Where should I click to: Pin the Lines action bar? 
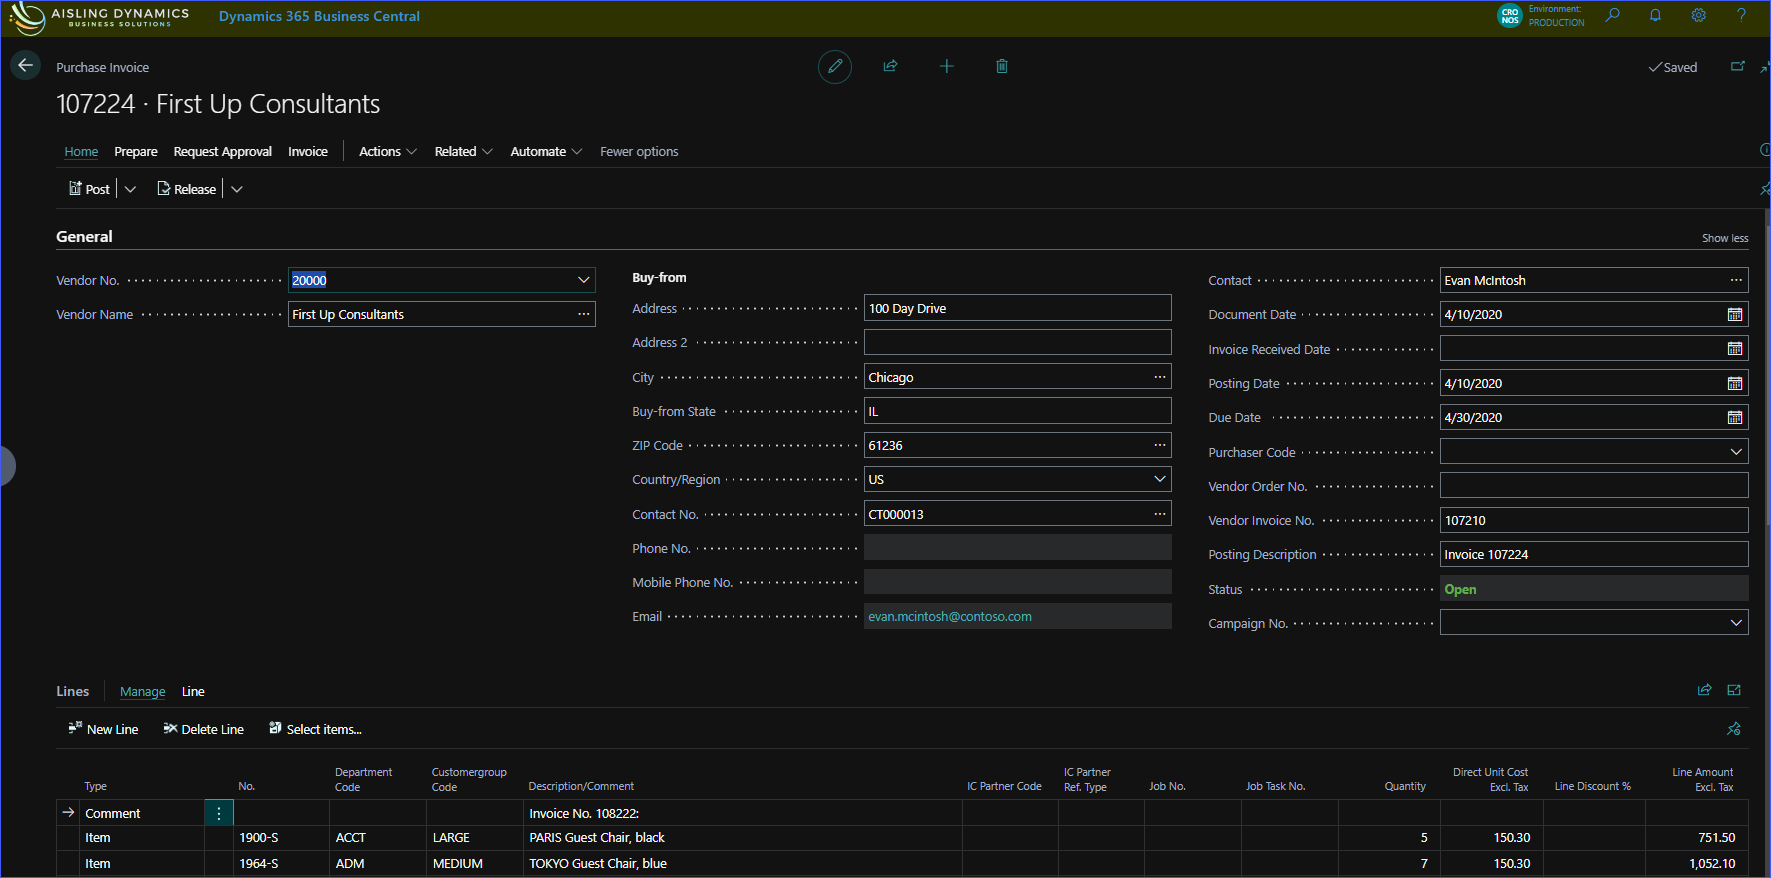(x=1734, y=729)
